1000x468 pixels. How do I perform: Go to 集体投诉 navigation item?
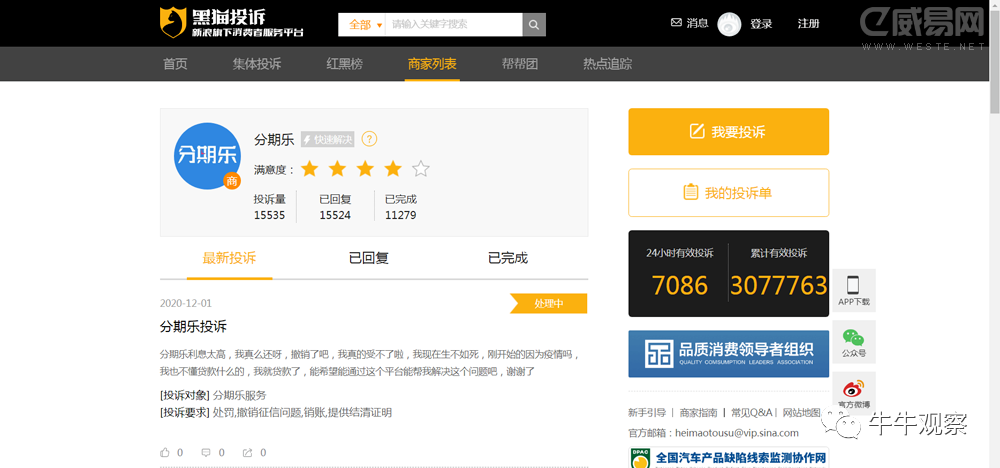[257, 64]
